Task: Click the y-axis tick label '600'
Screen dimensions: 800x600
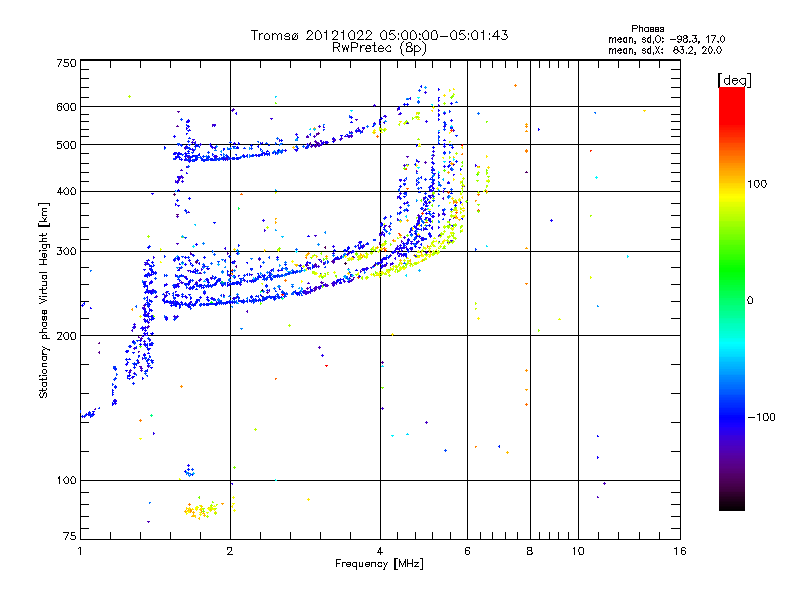Action: [x=66, y=107]
